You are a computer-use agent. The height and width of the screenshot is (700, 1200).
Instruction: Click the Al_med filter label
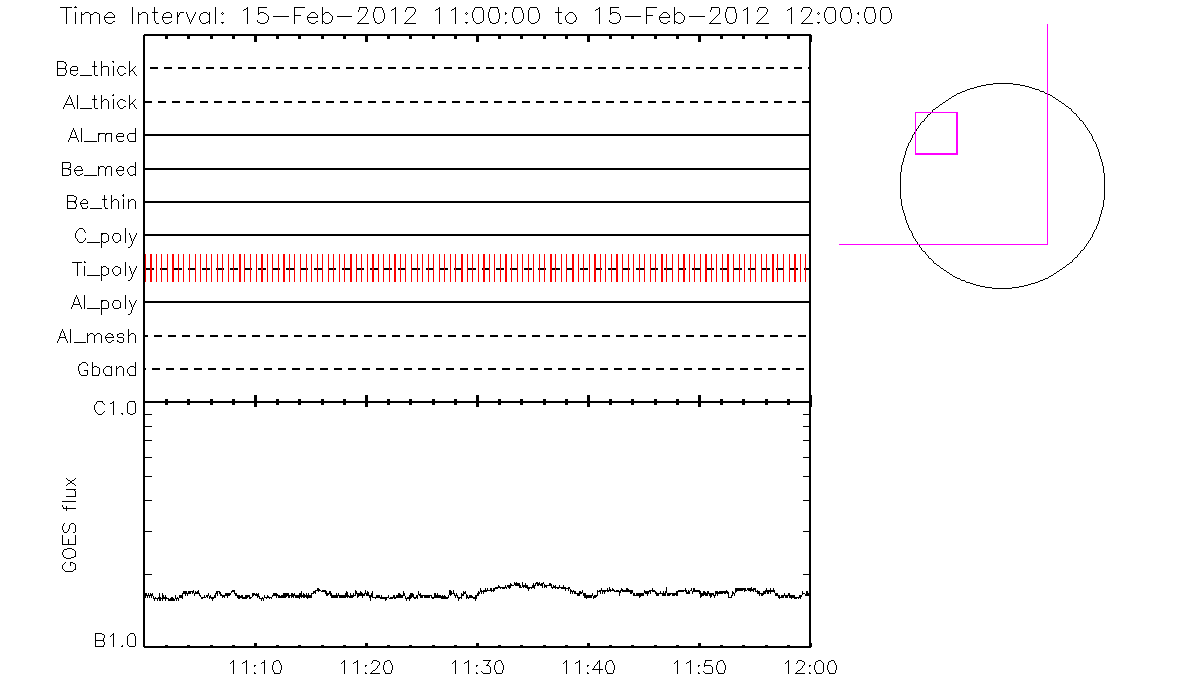click(102, 136)
